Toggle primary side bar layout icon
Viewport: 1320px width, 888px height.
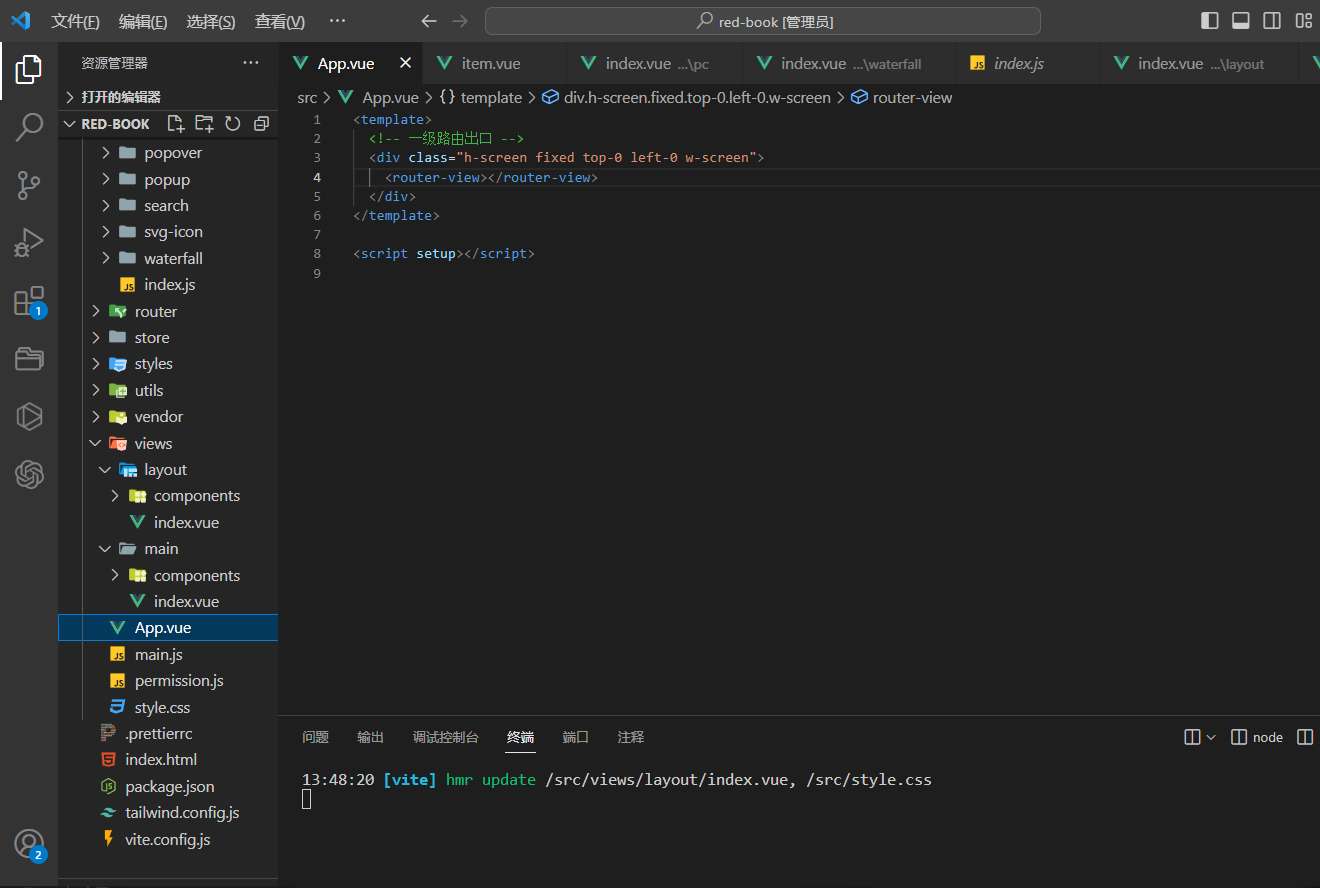pos(1210,21)
